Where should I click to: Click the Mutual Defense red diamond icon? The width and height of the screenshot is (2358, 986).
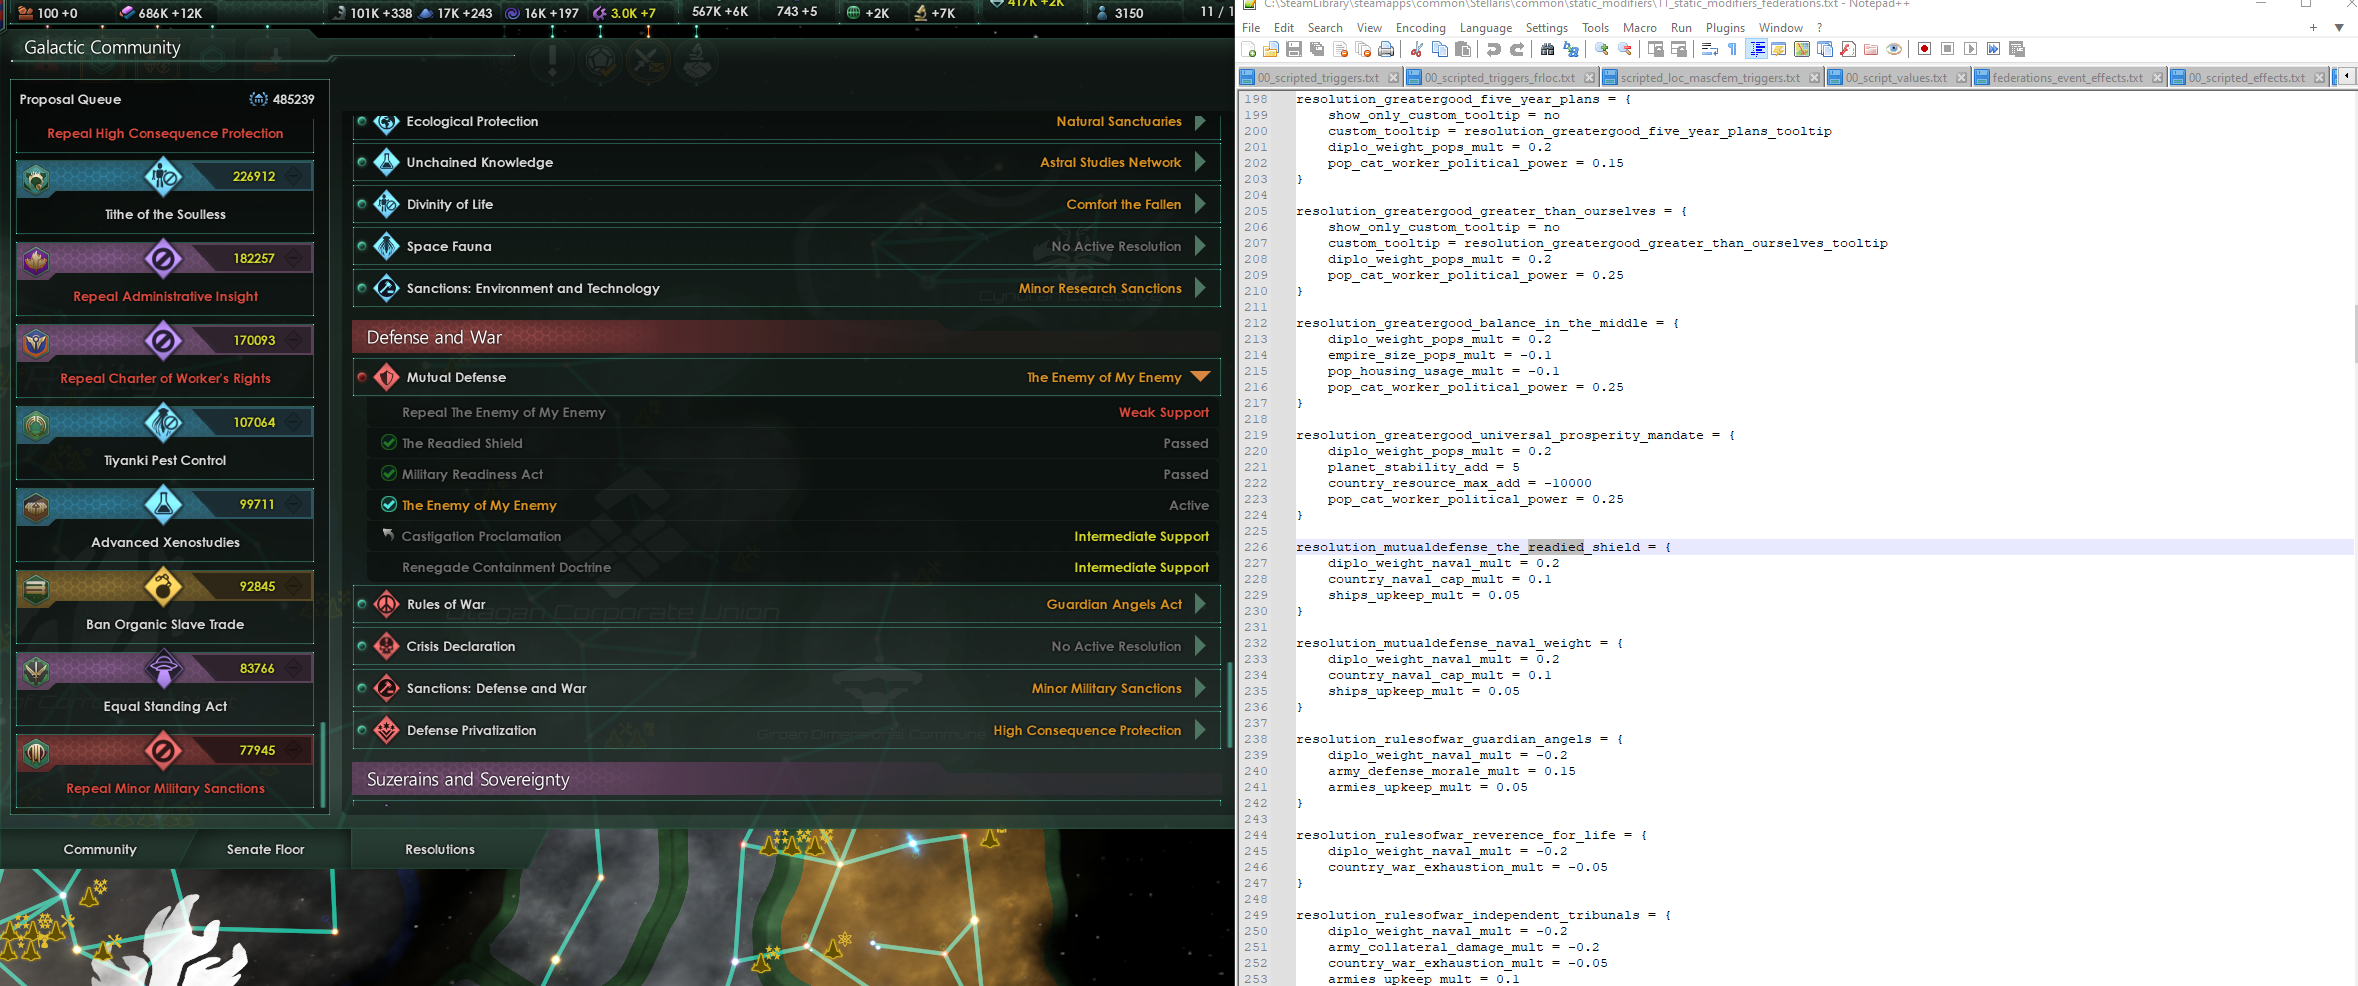(386, 377)
